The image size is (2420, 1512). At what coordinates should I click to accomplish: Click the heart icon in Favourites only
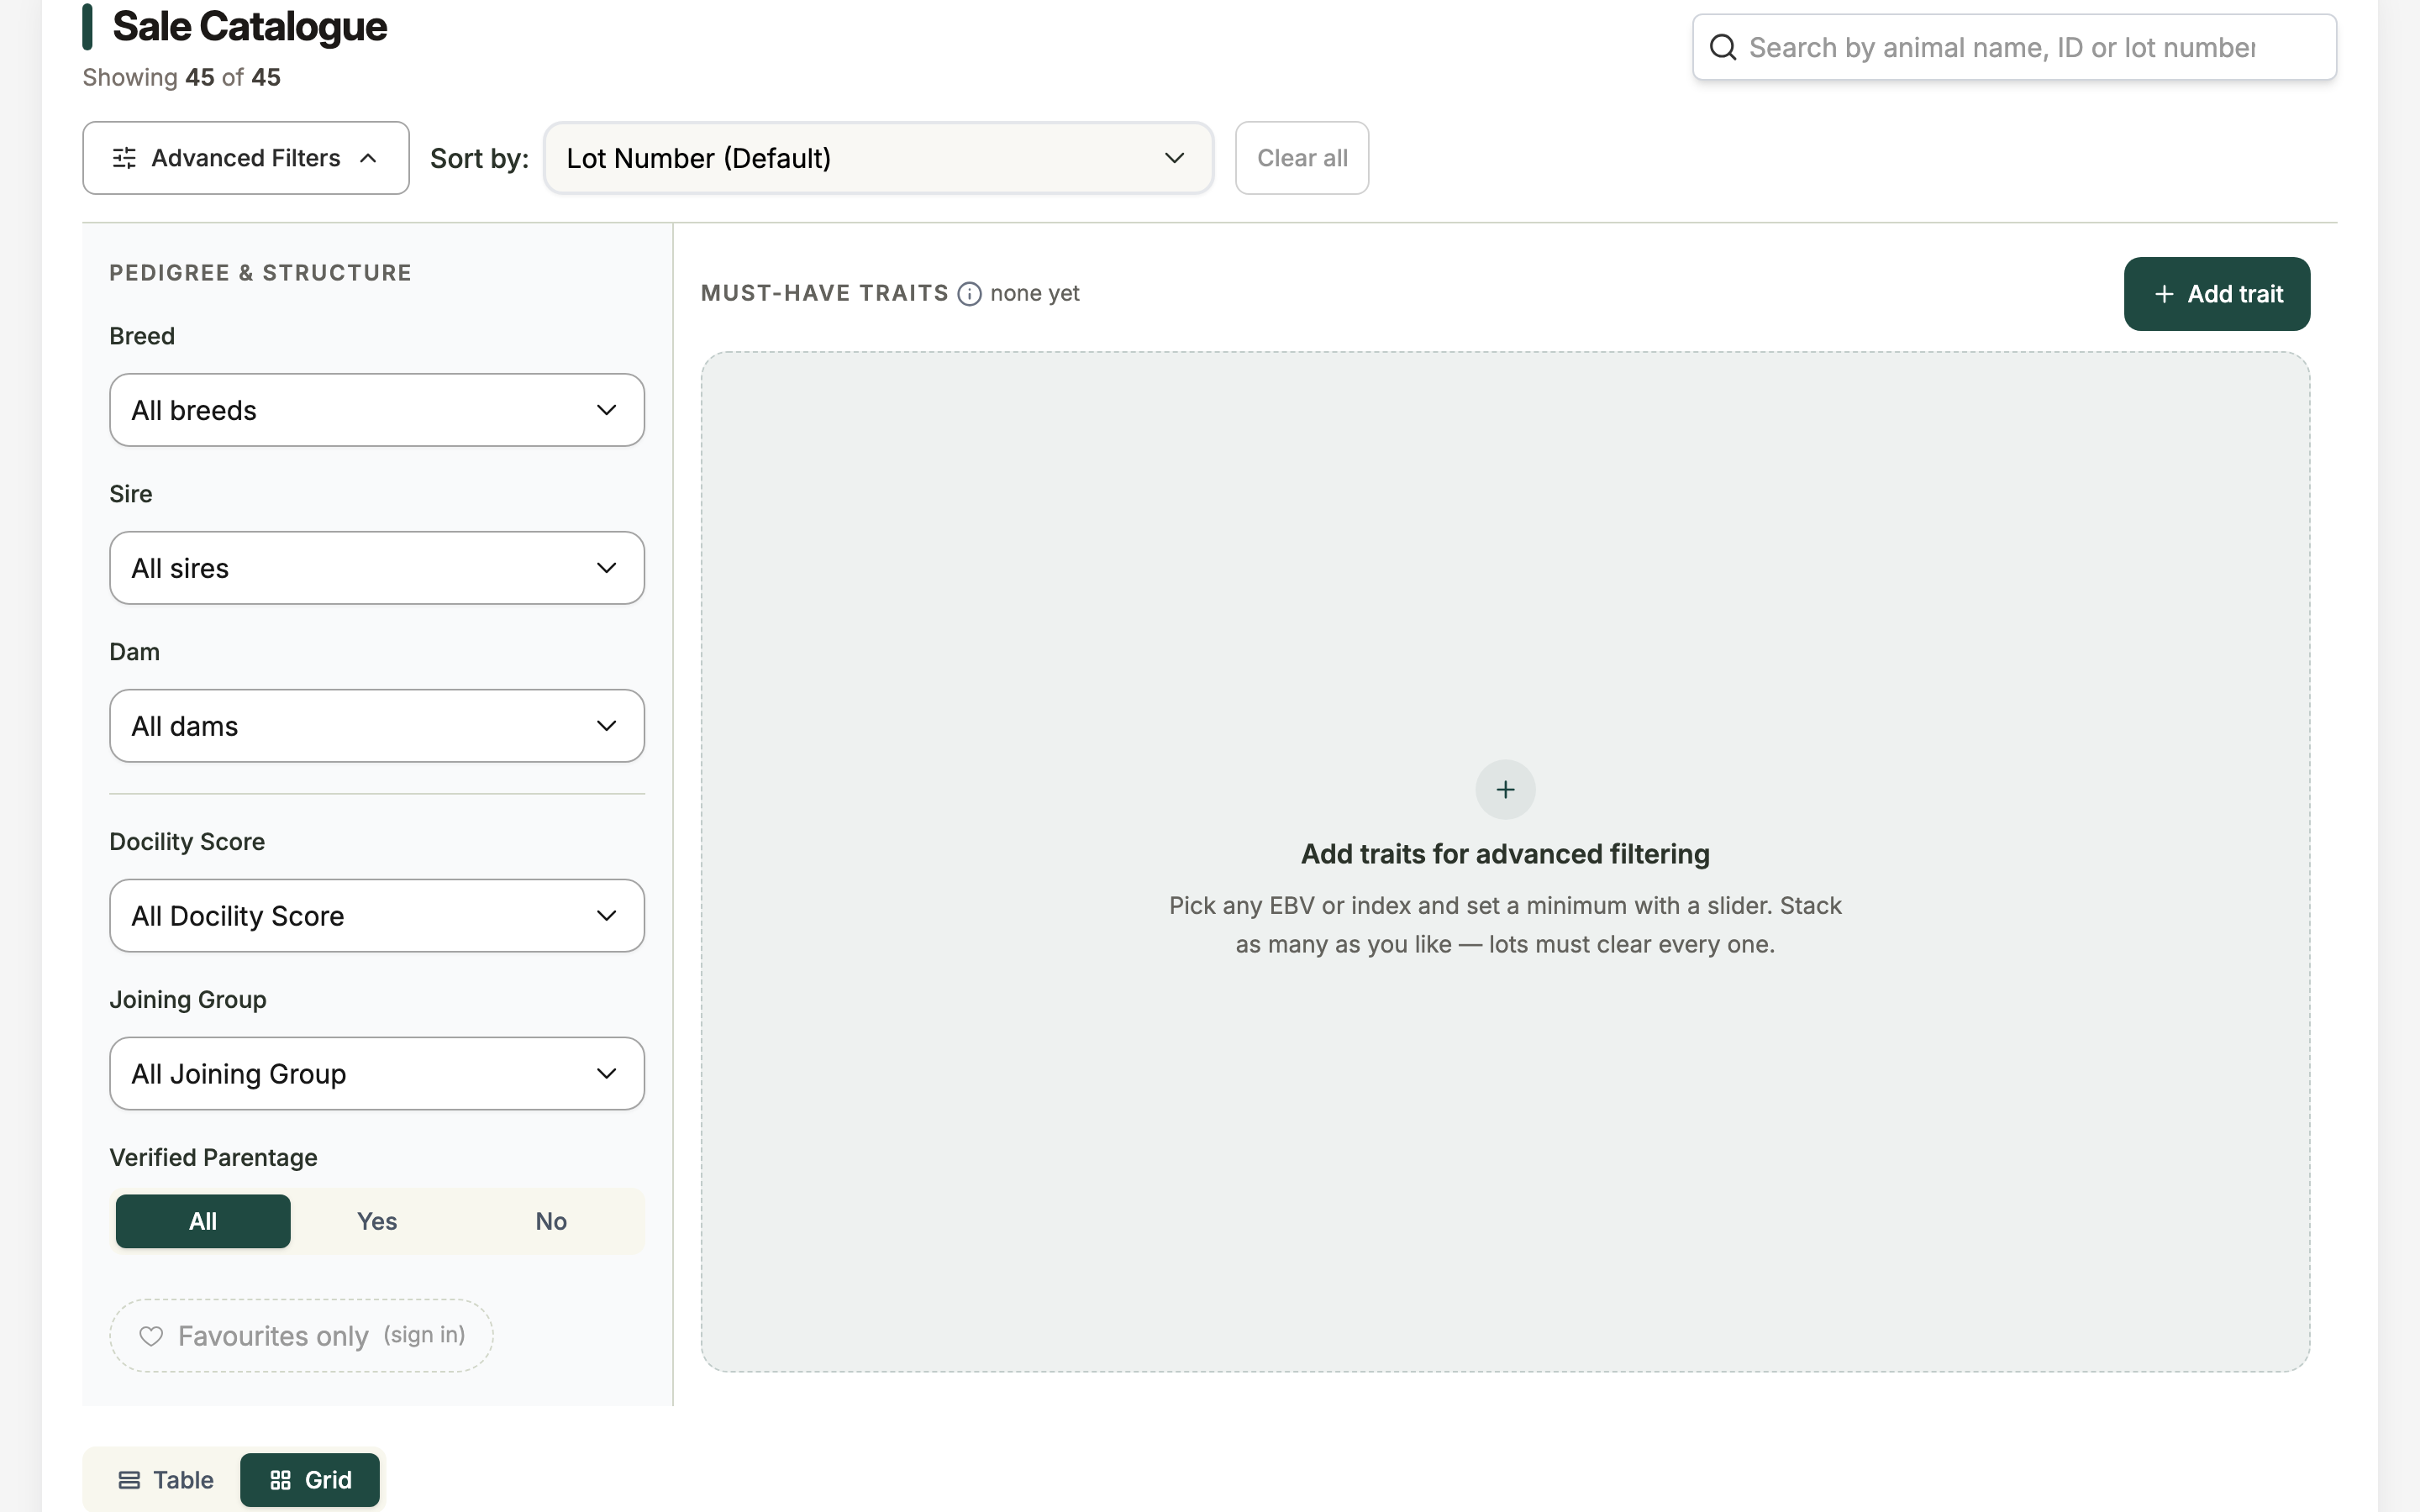coord(151,1336)
